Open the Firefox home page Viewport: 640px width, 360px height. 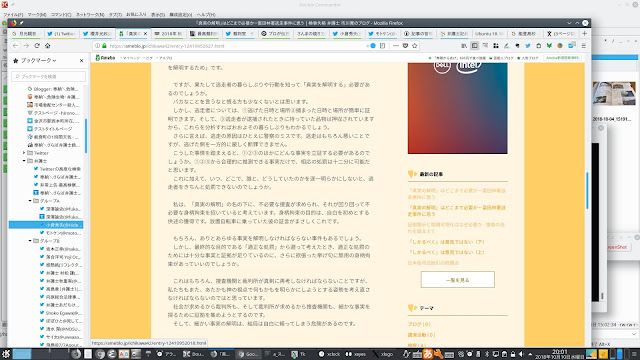(x=47, y=46)
